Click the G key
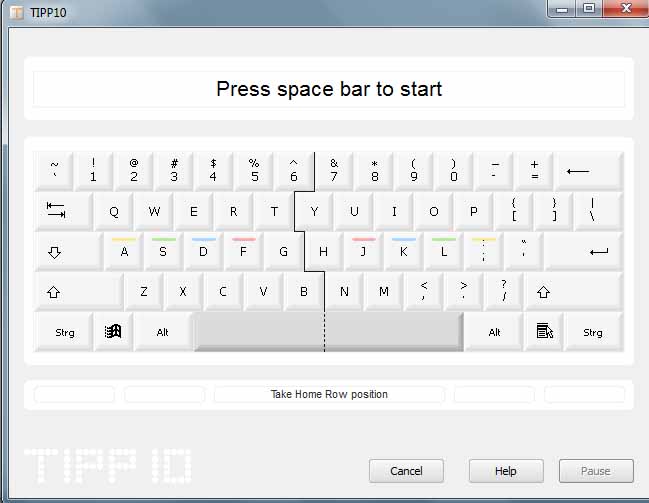Screen dimensions: 649x503 (284, 251)
